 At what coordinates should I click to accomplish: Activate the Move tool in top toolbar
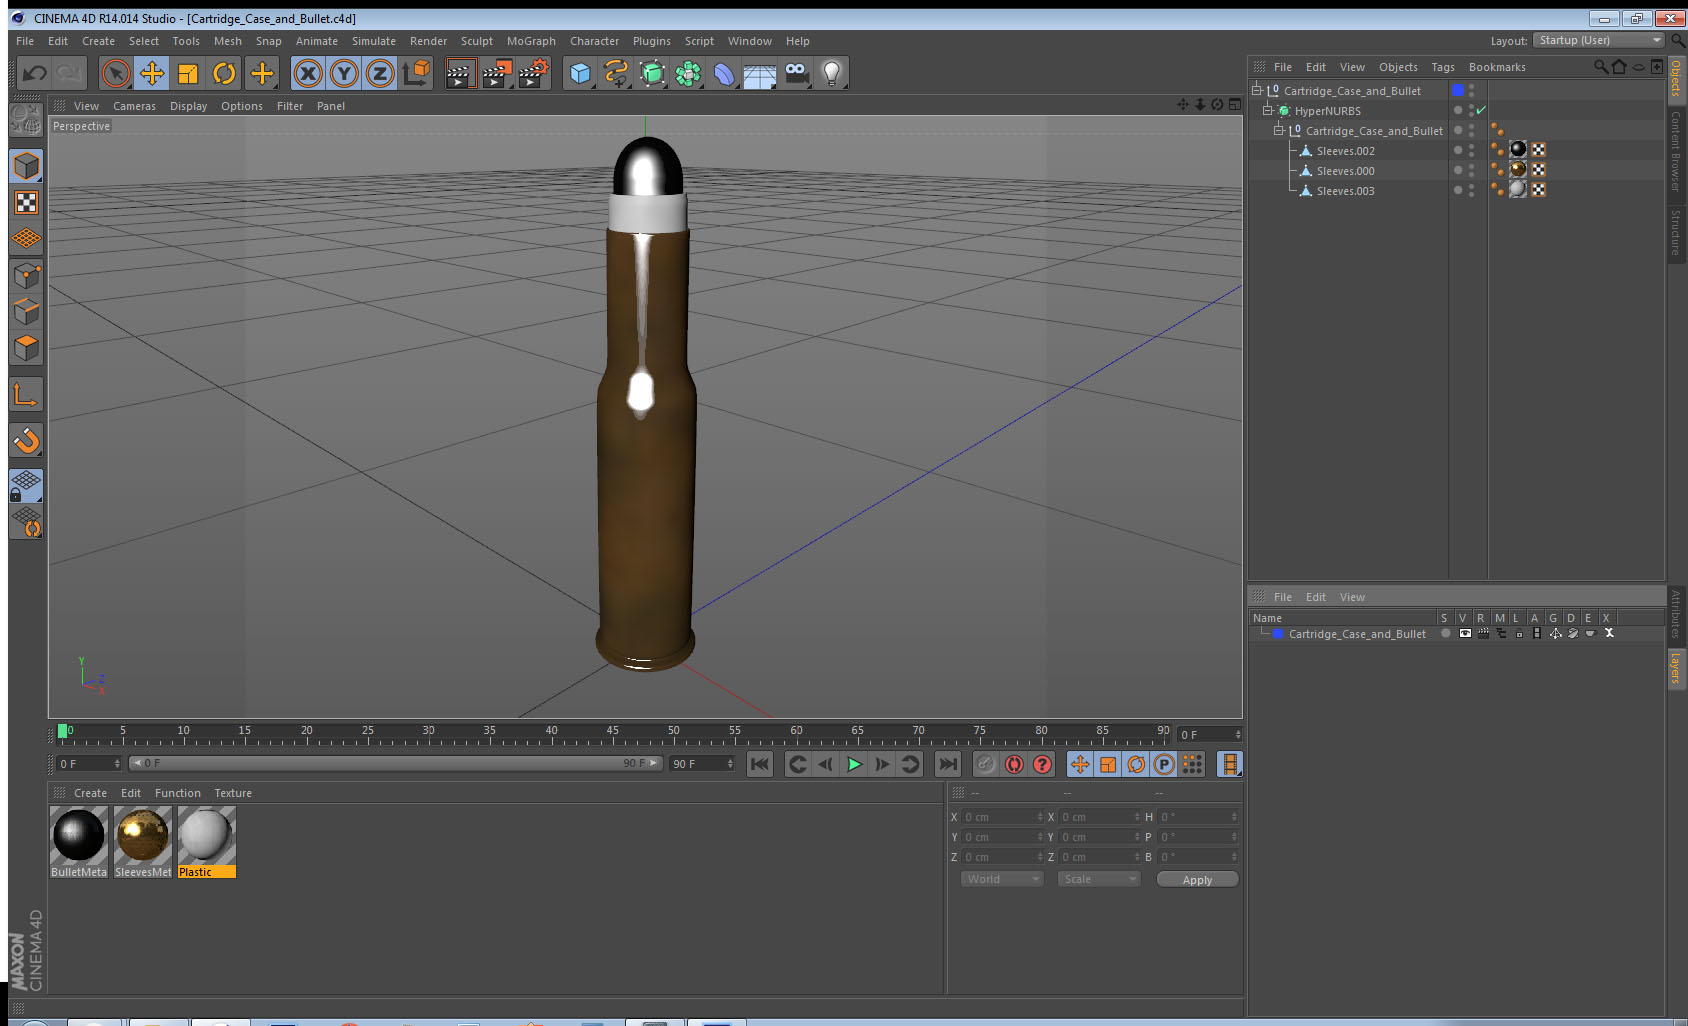point(152,73)
